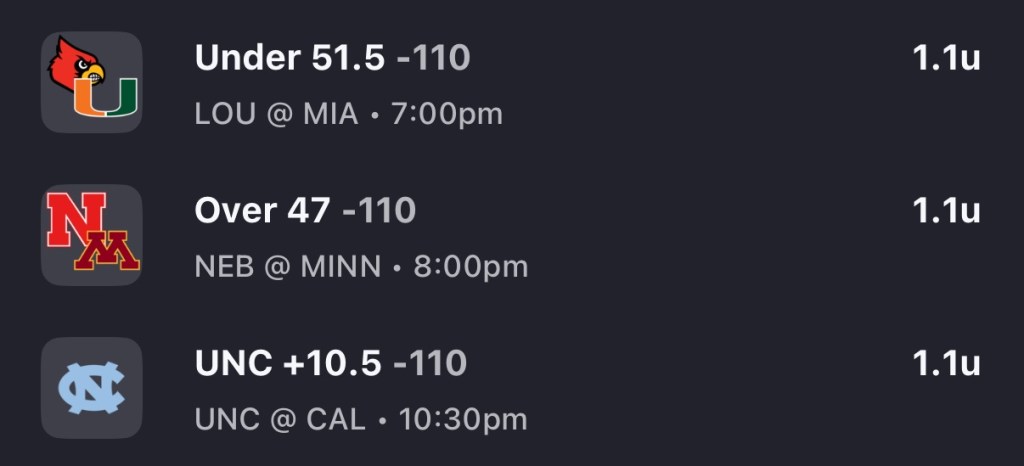
Task: Click the 1.1u stake for Over 47
Action: click(946, 210)
